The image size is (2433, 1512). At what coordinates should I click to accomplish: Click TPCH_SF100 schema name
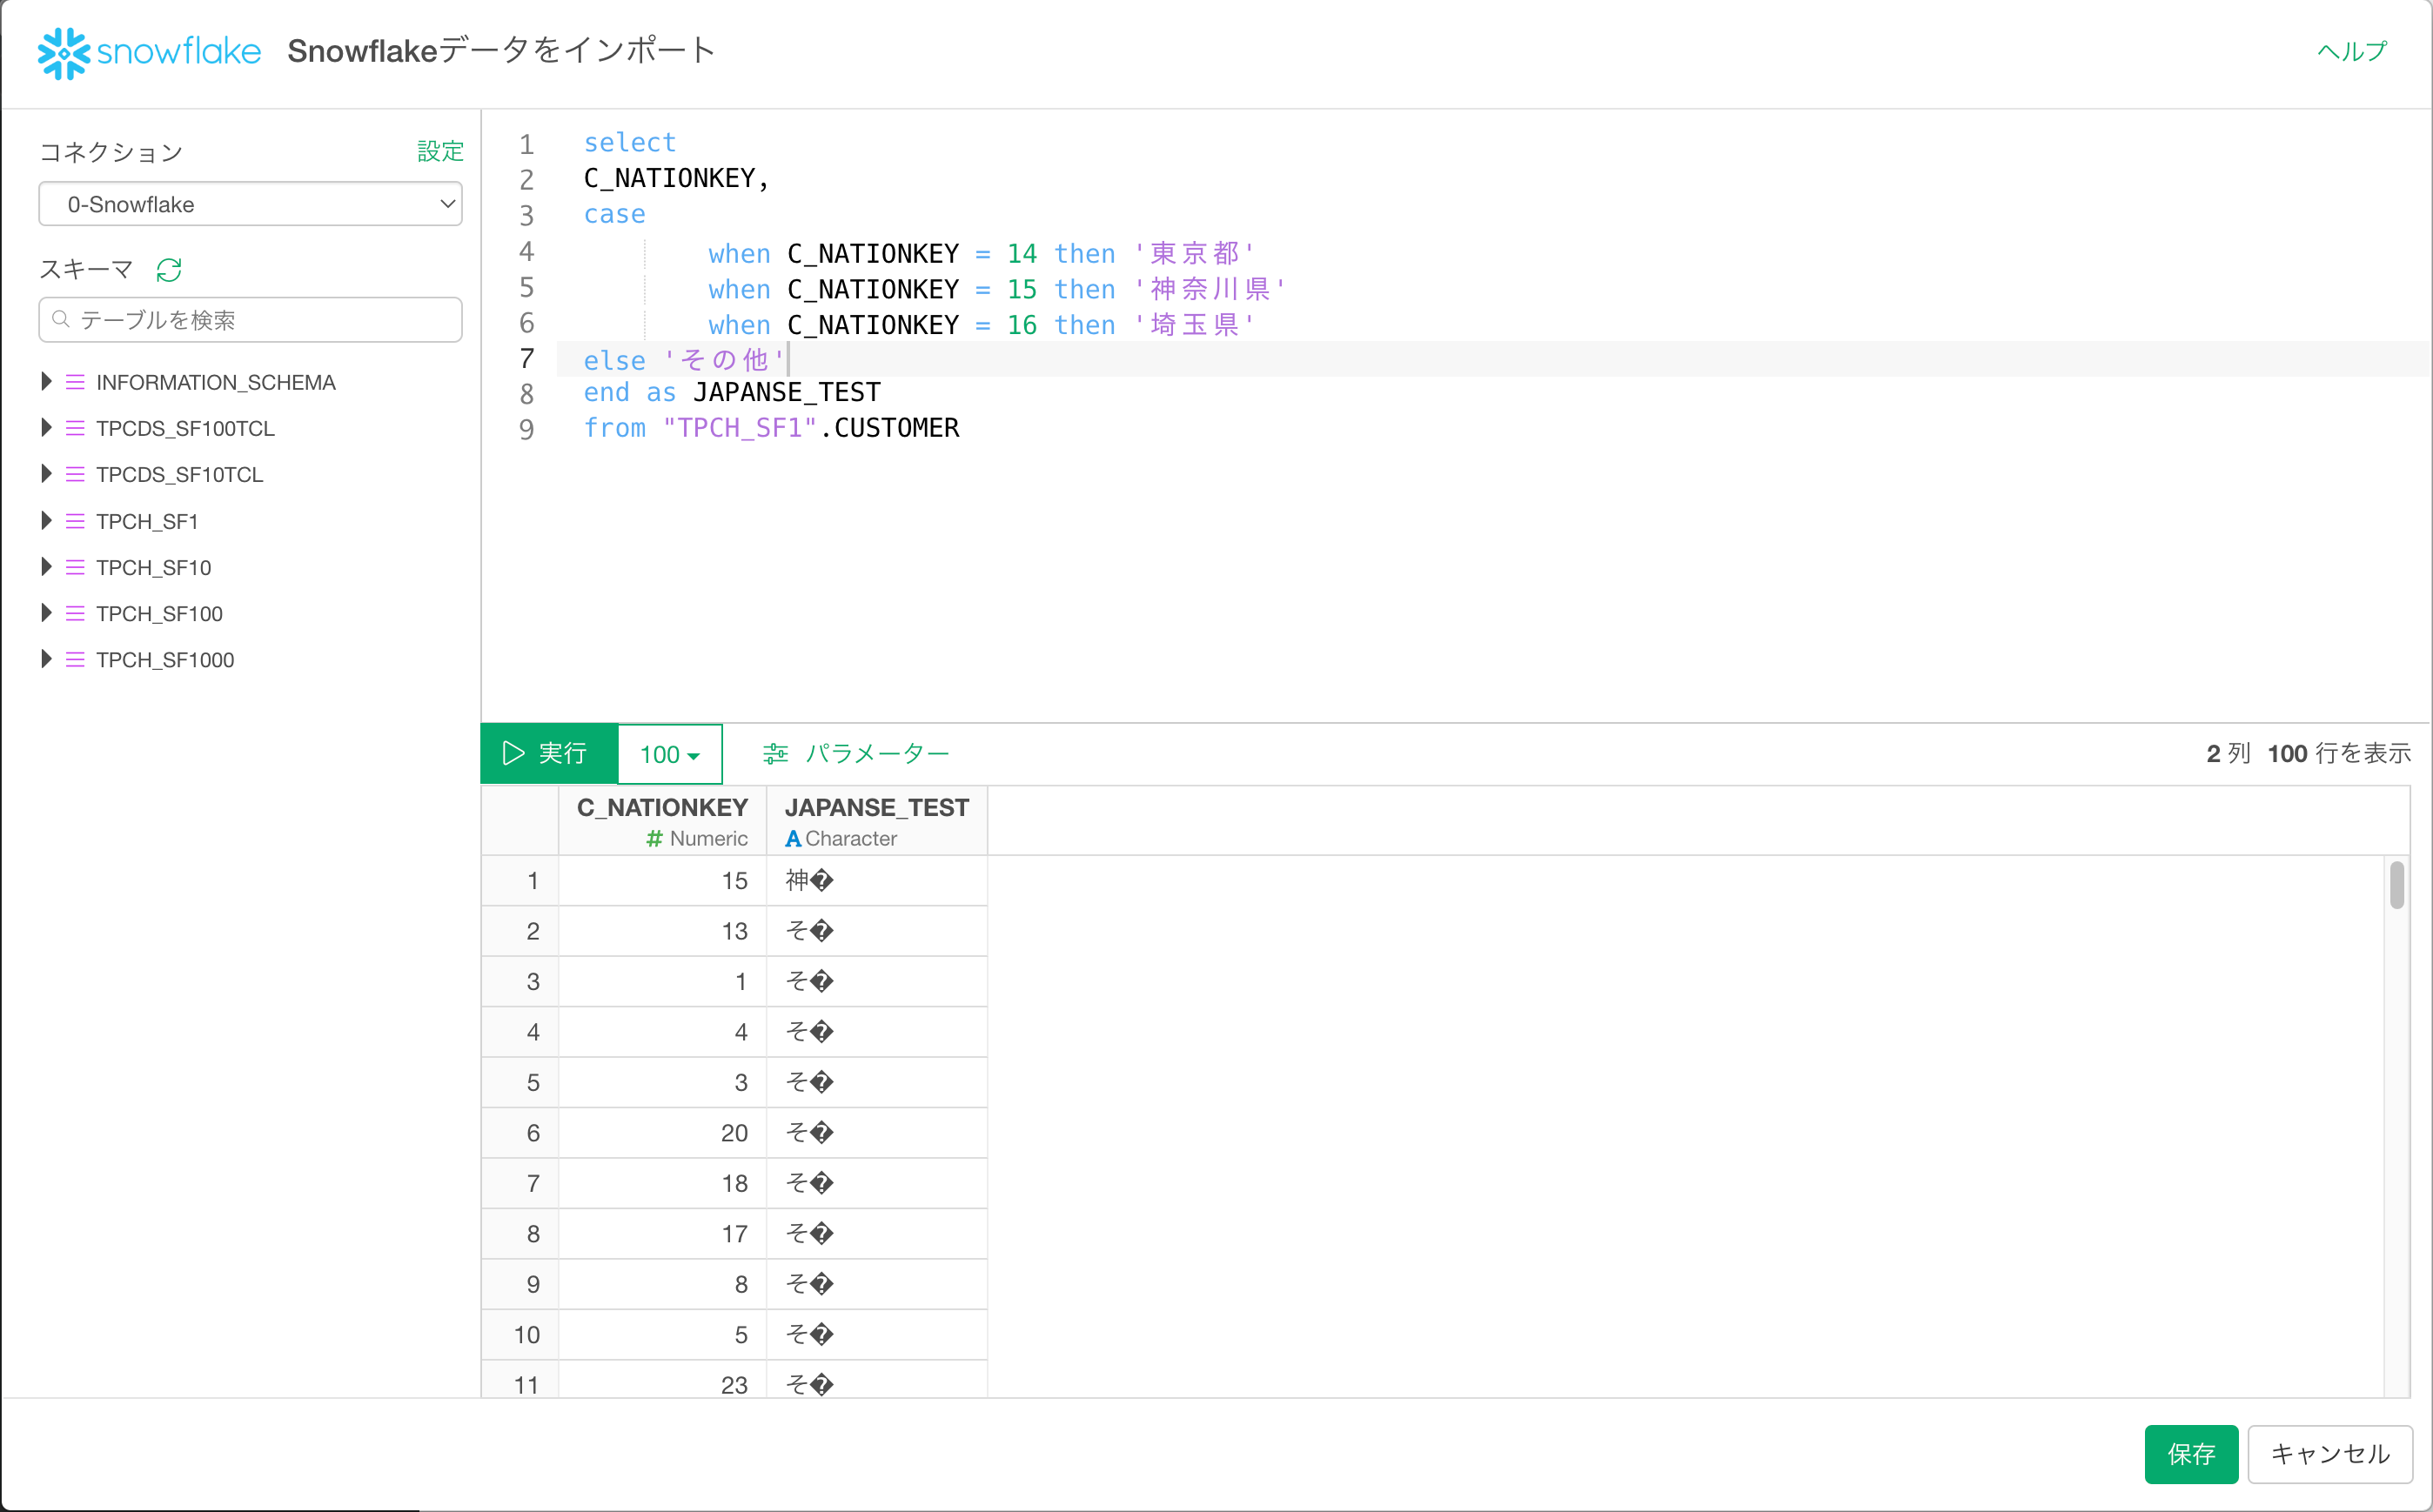click(159, 613)
